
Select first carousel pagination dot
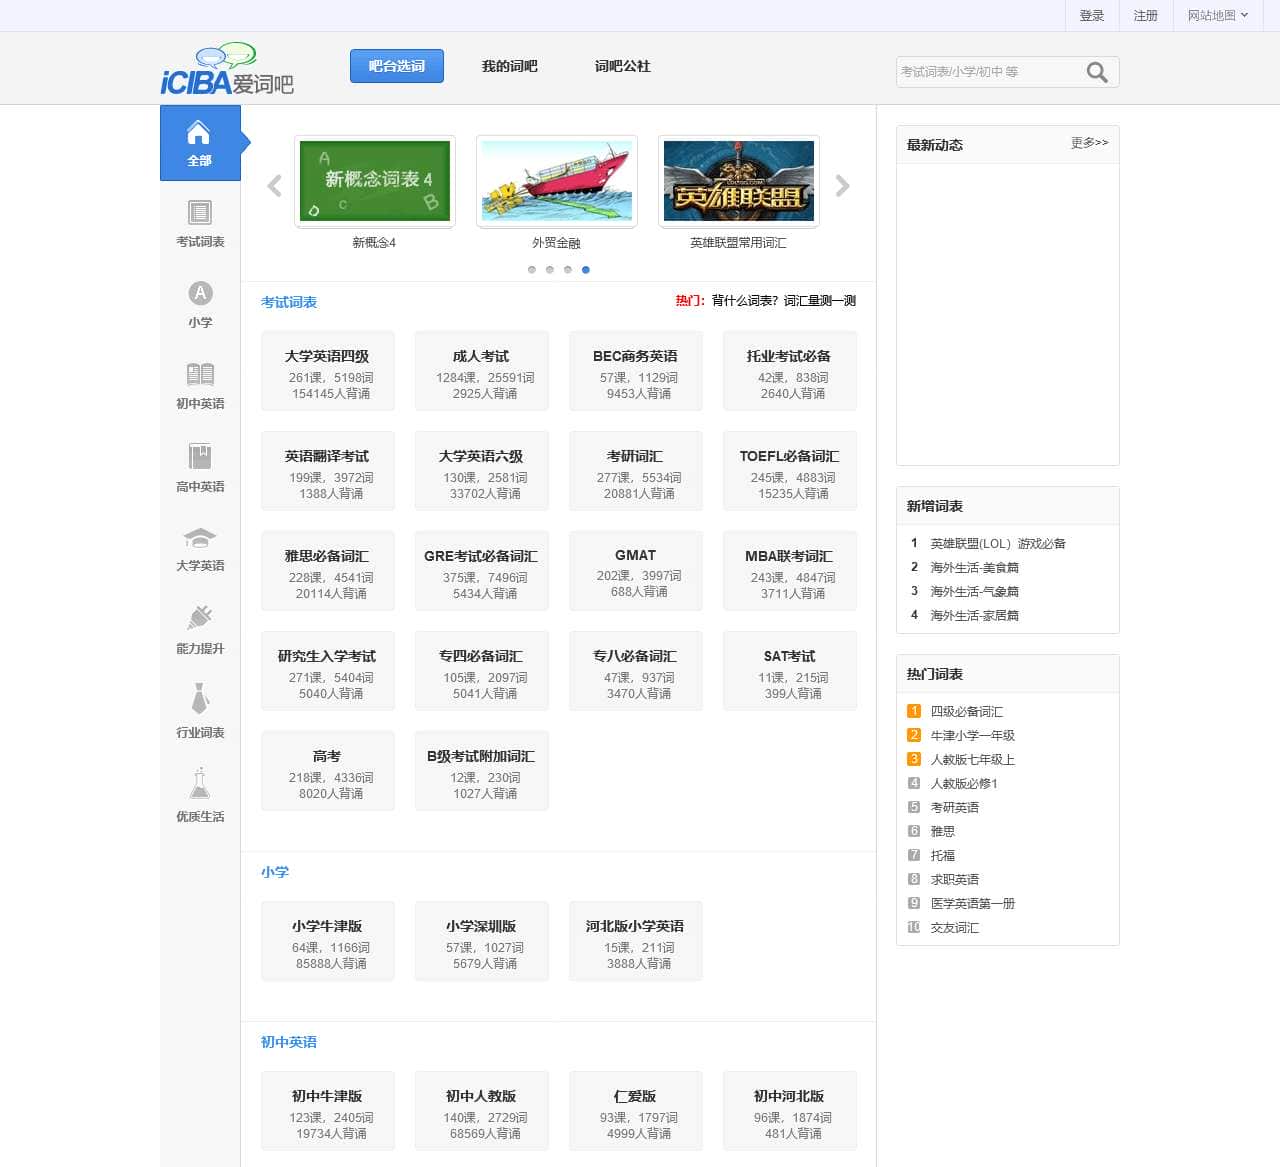tap(532, 270)
